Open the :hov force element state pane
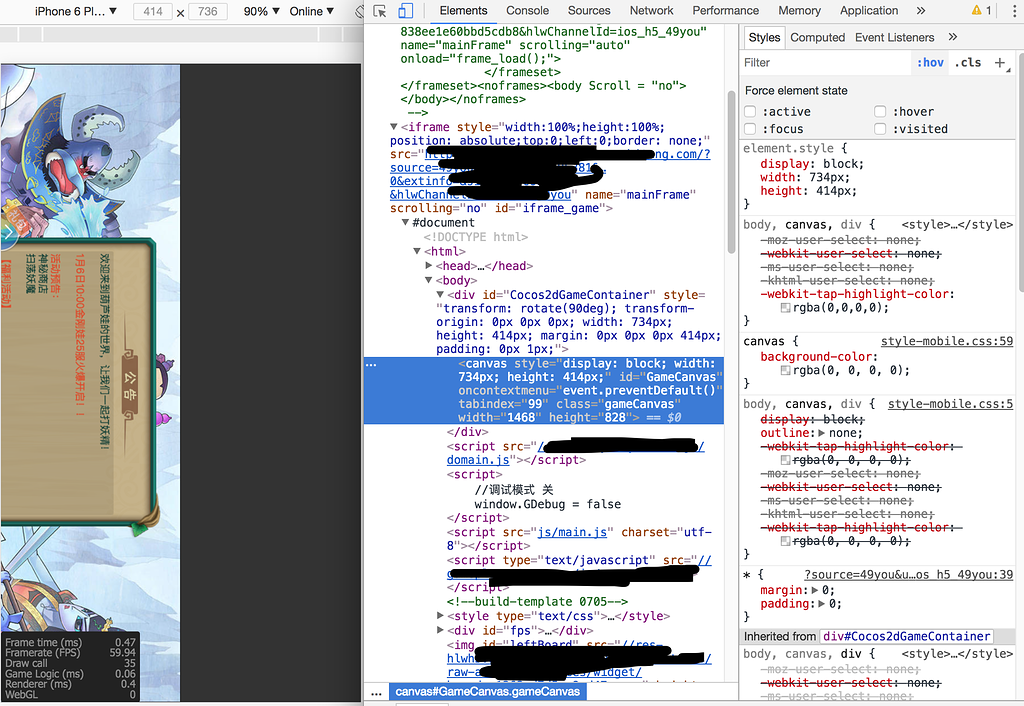 [x=929, y=62]
